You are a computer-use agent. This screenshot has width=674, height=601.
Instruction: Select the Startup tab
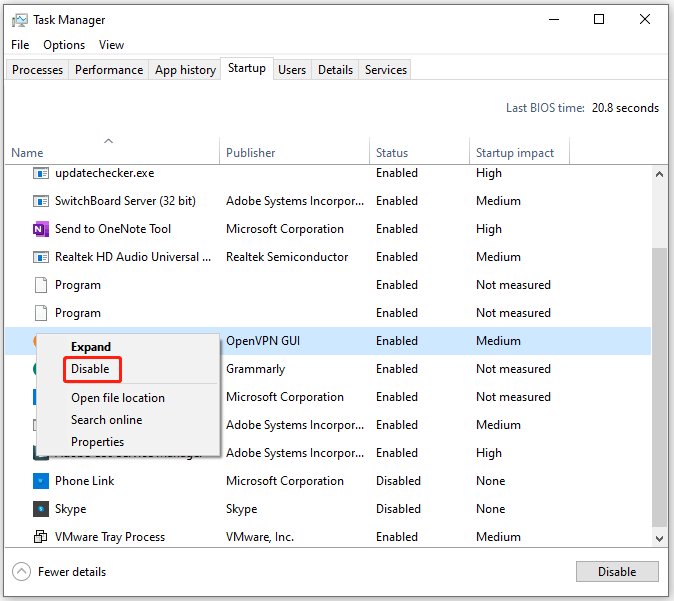(247, 68)
